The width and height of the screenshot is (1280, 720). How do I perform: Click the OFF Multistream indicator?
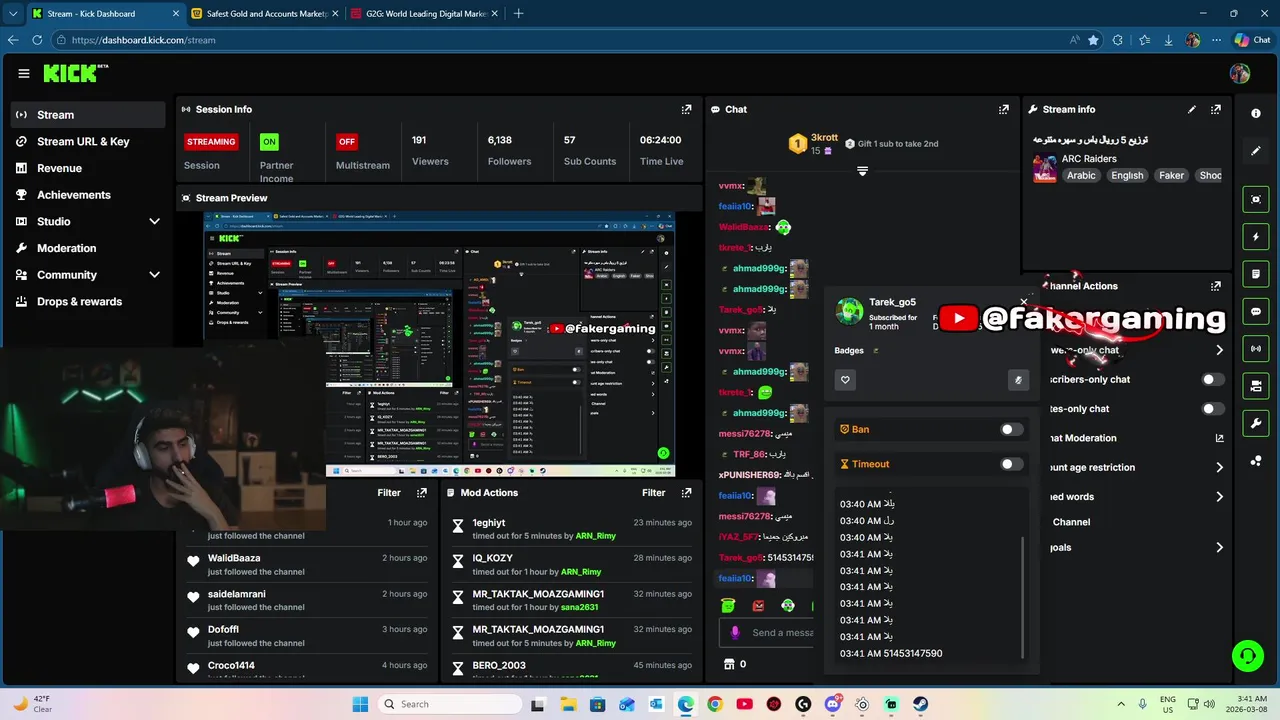(347, 142)
